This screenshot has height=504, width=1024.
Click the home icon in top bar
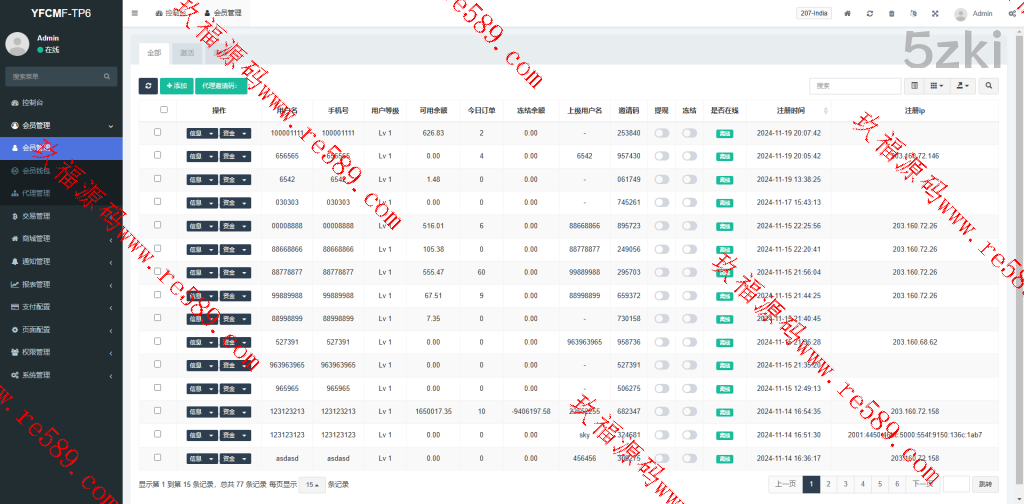(847, 14)
